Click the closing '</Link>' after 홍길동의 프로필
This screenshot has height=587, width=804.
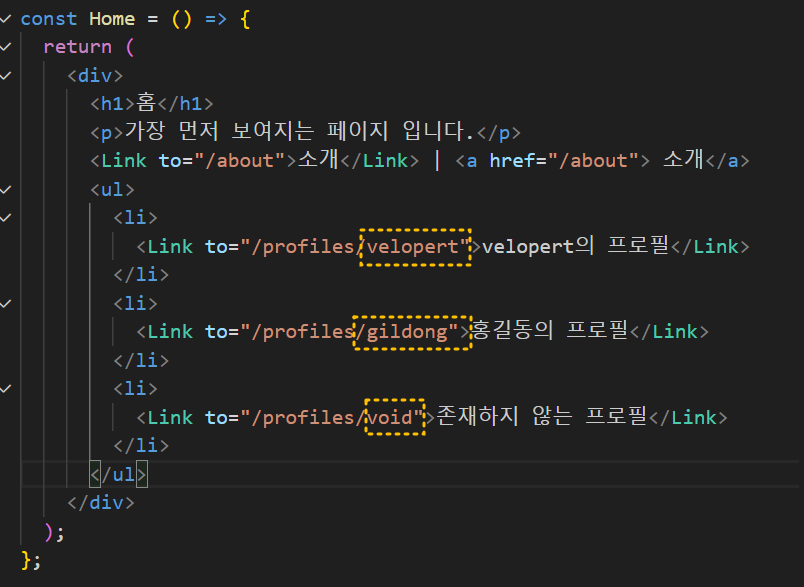669,332
